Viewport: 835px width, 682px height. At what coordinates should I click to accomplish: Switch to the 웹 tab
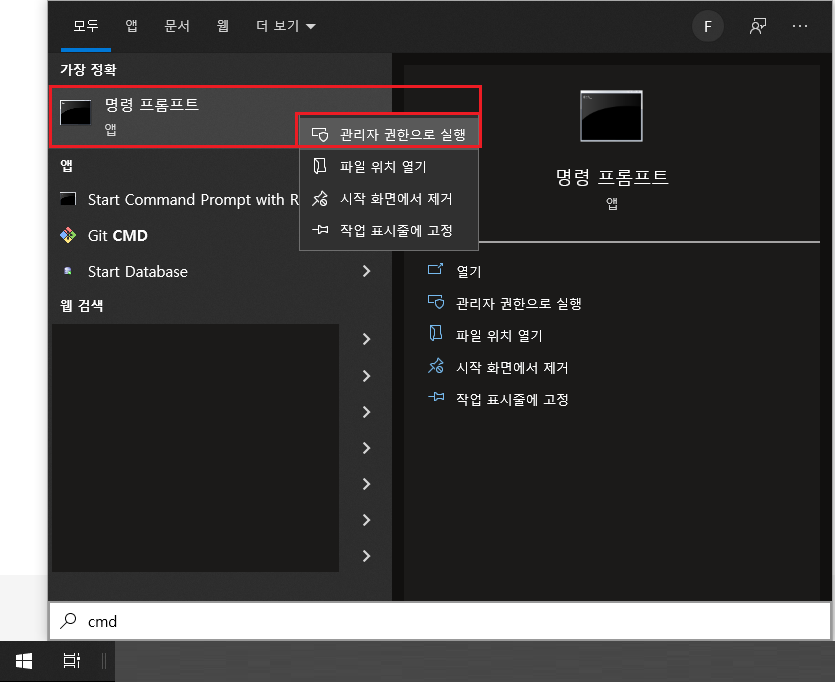(x=223, y=26)
